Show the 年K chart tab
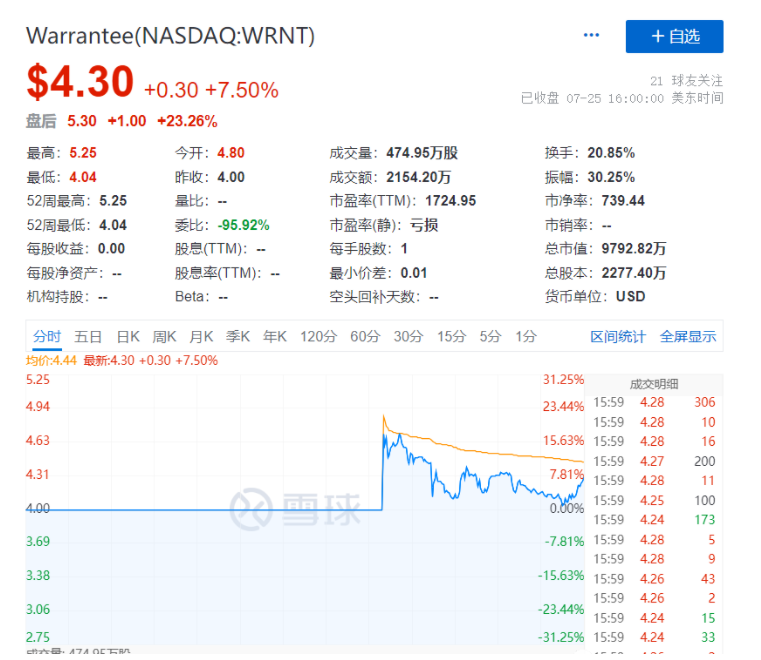 click(275, 336)
